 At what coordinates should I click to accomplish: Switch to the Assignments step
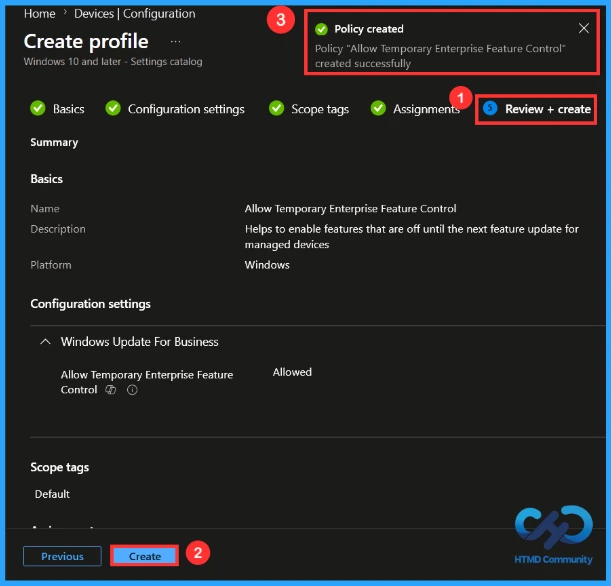426,109
